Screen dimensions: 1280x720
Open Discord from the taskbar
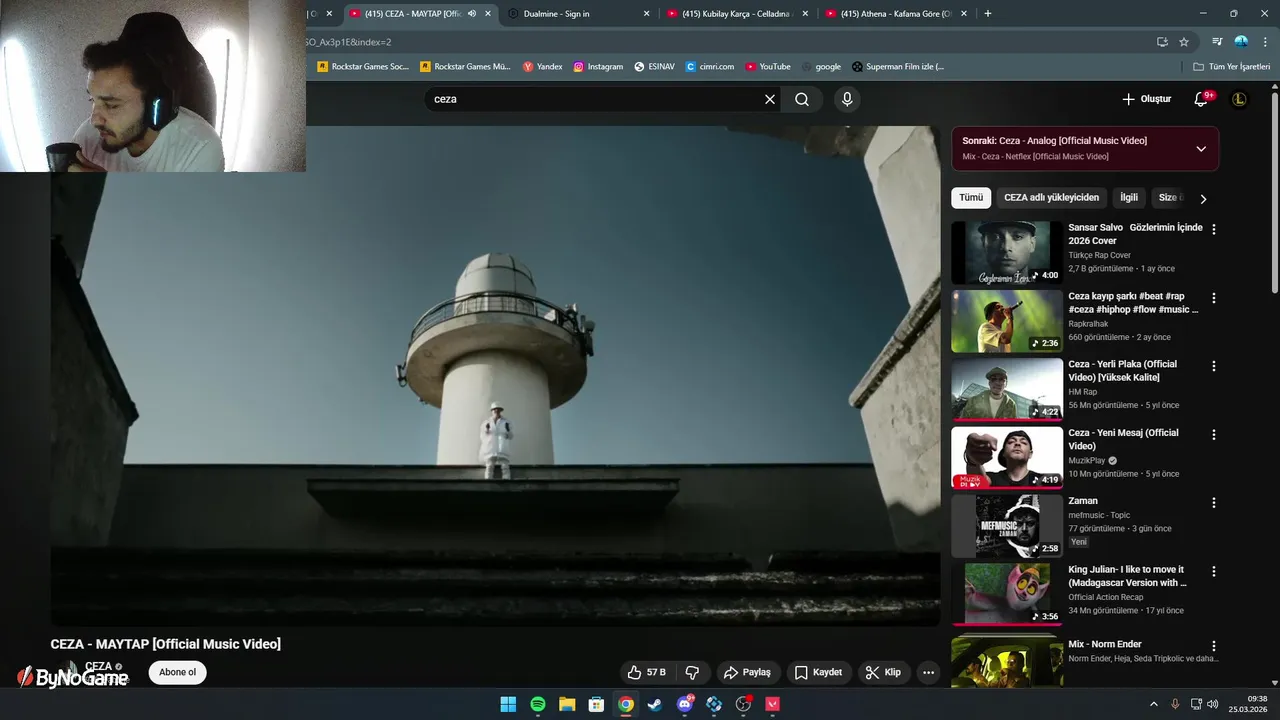coord(685,704)
